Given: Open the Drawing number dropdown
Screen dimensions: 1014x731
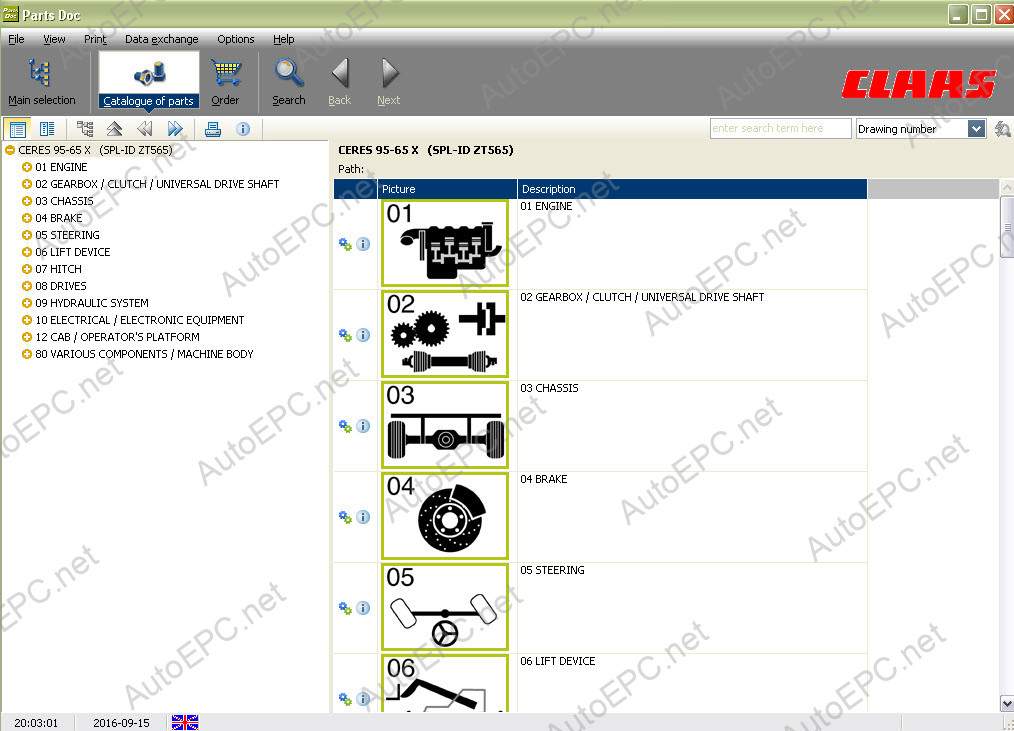Looking at the screenshot, I should point(976,129).
